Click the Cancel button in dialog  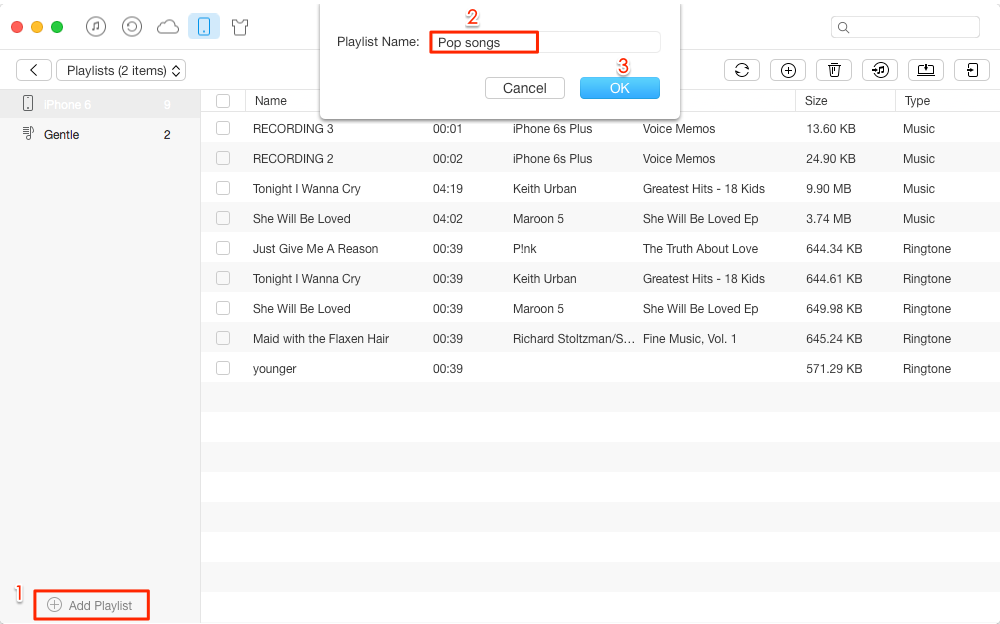pos(525,88)
